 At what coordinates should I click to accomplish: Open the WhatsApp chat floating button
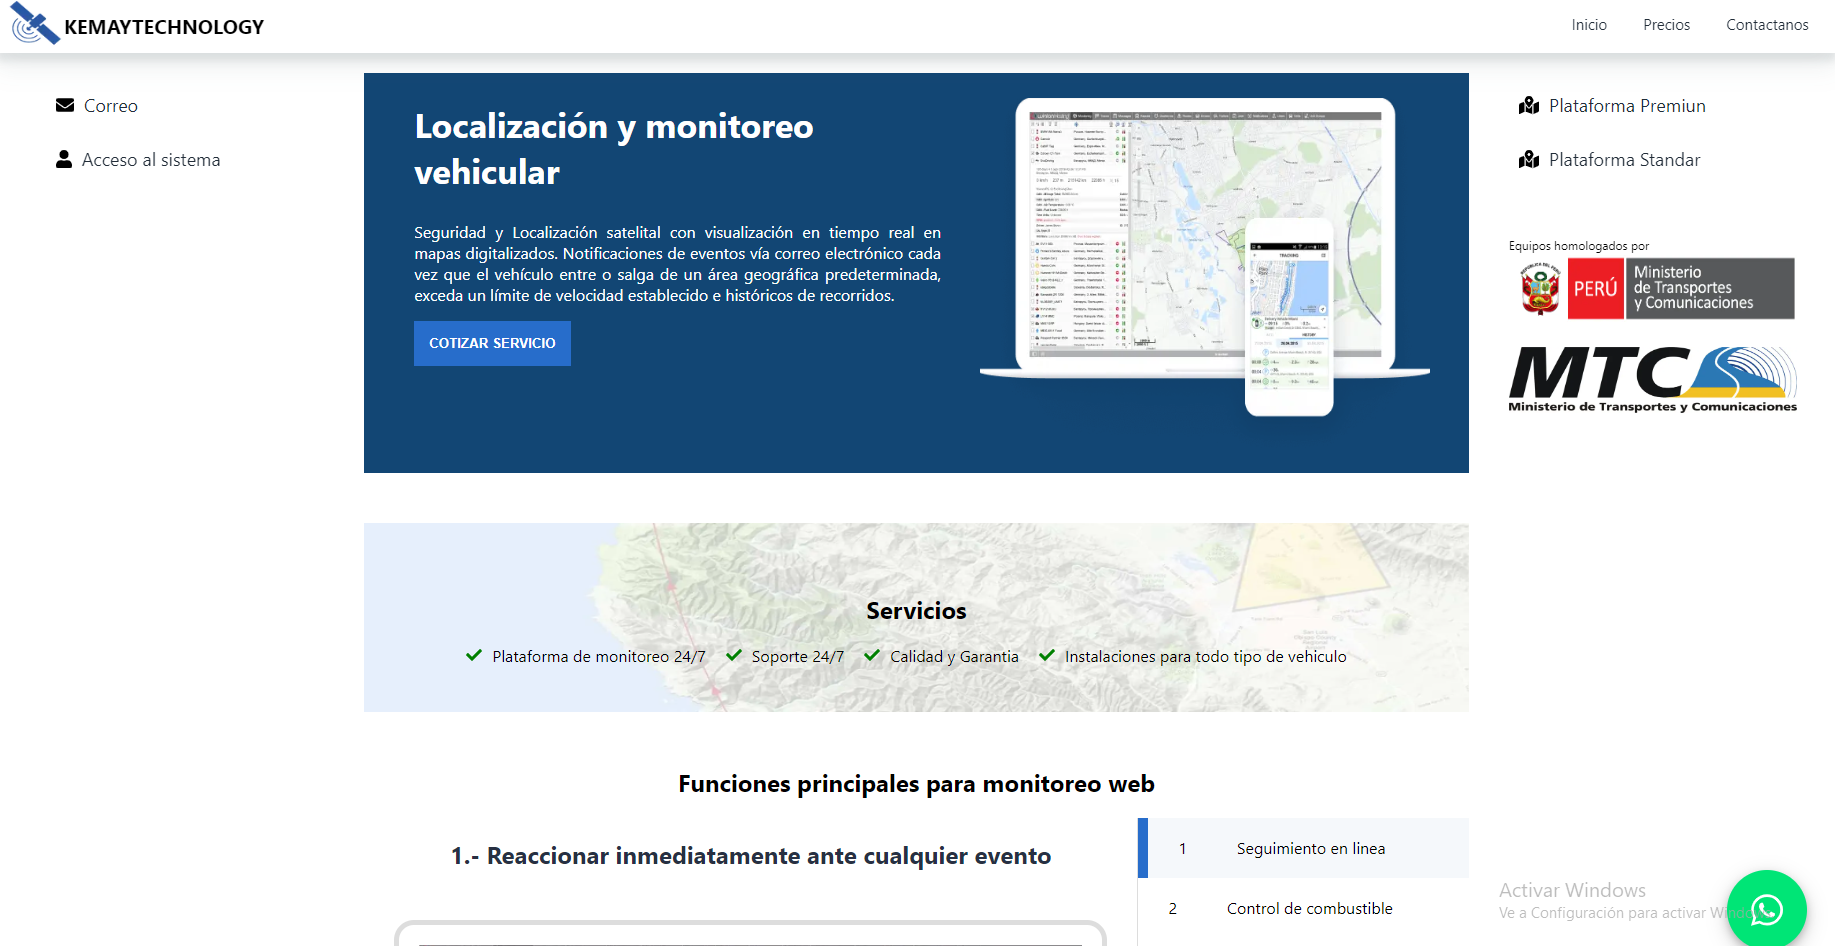click(x=1766, y=909)
